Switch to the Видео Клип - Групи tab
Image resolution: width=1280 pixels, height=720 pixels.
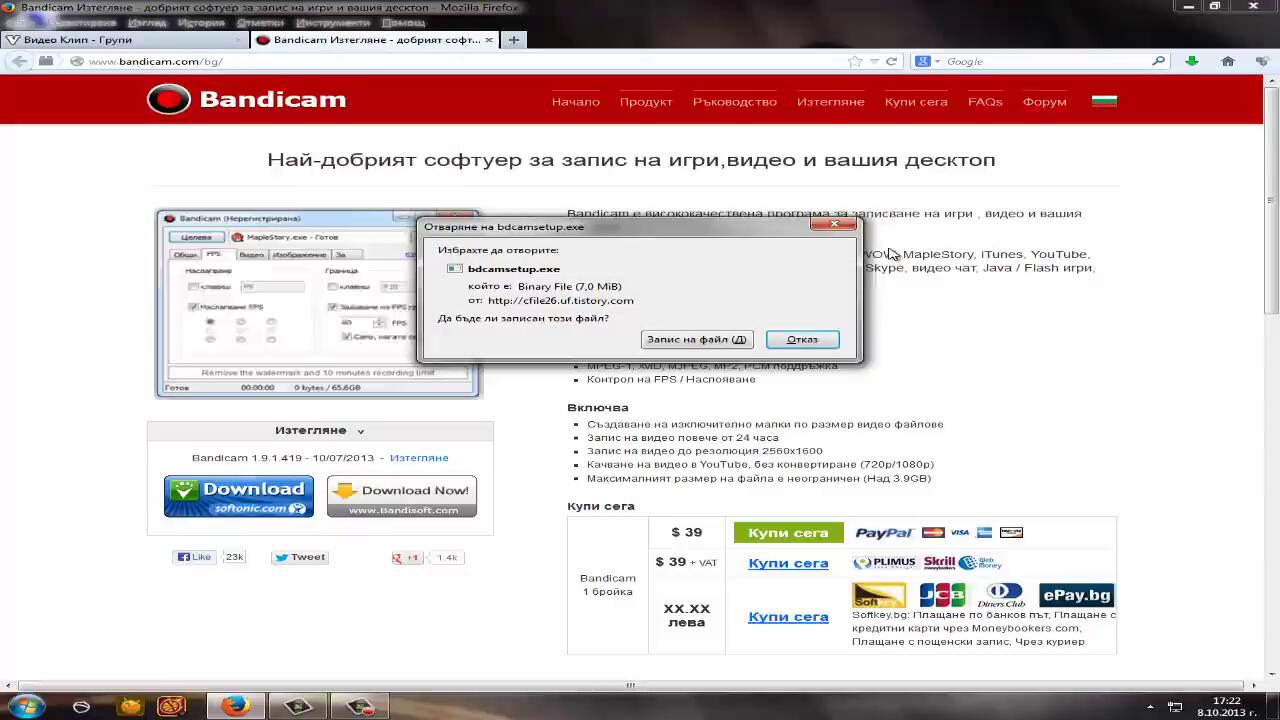pos(120,40)
